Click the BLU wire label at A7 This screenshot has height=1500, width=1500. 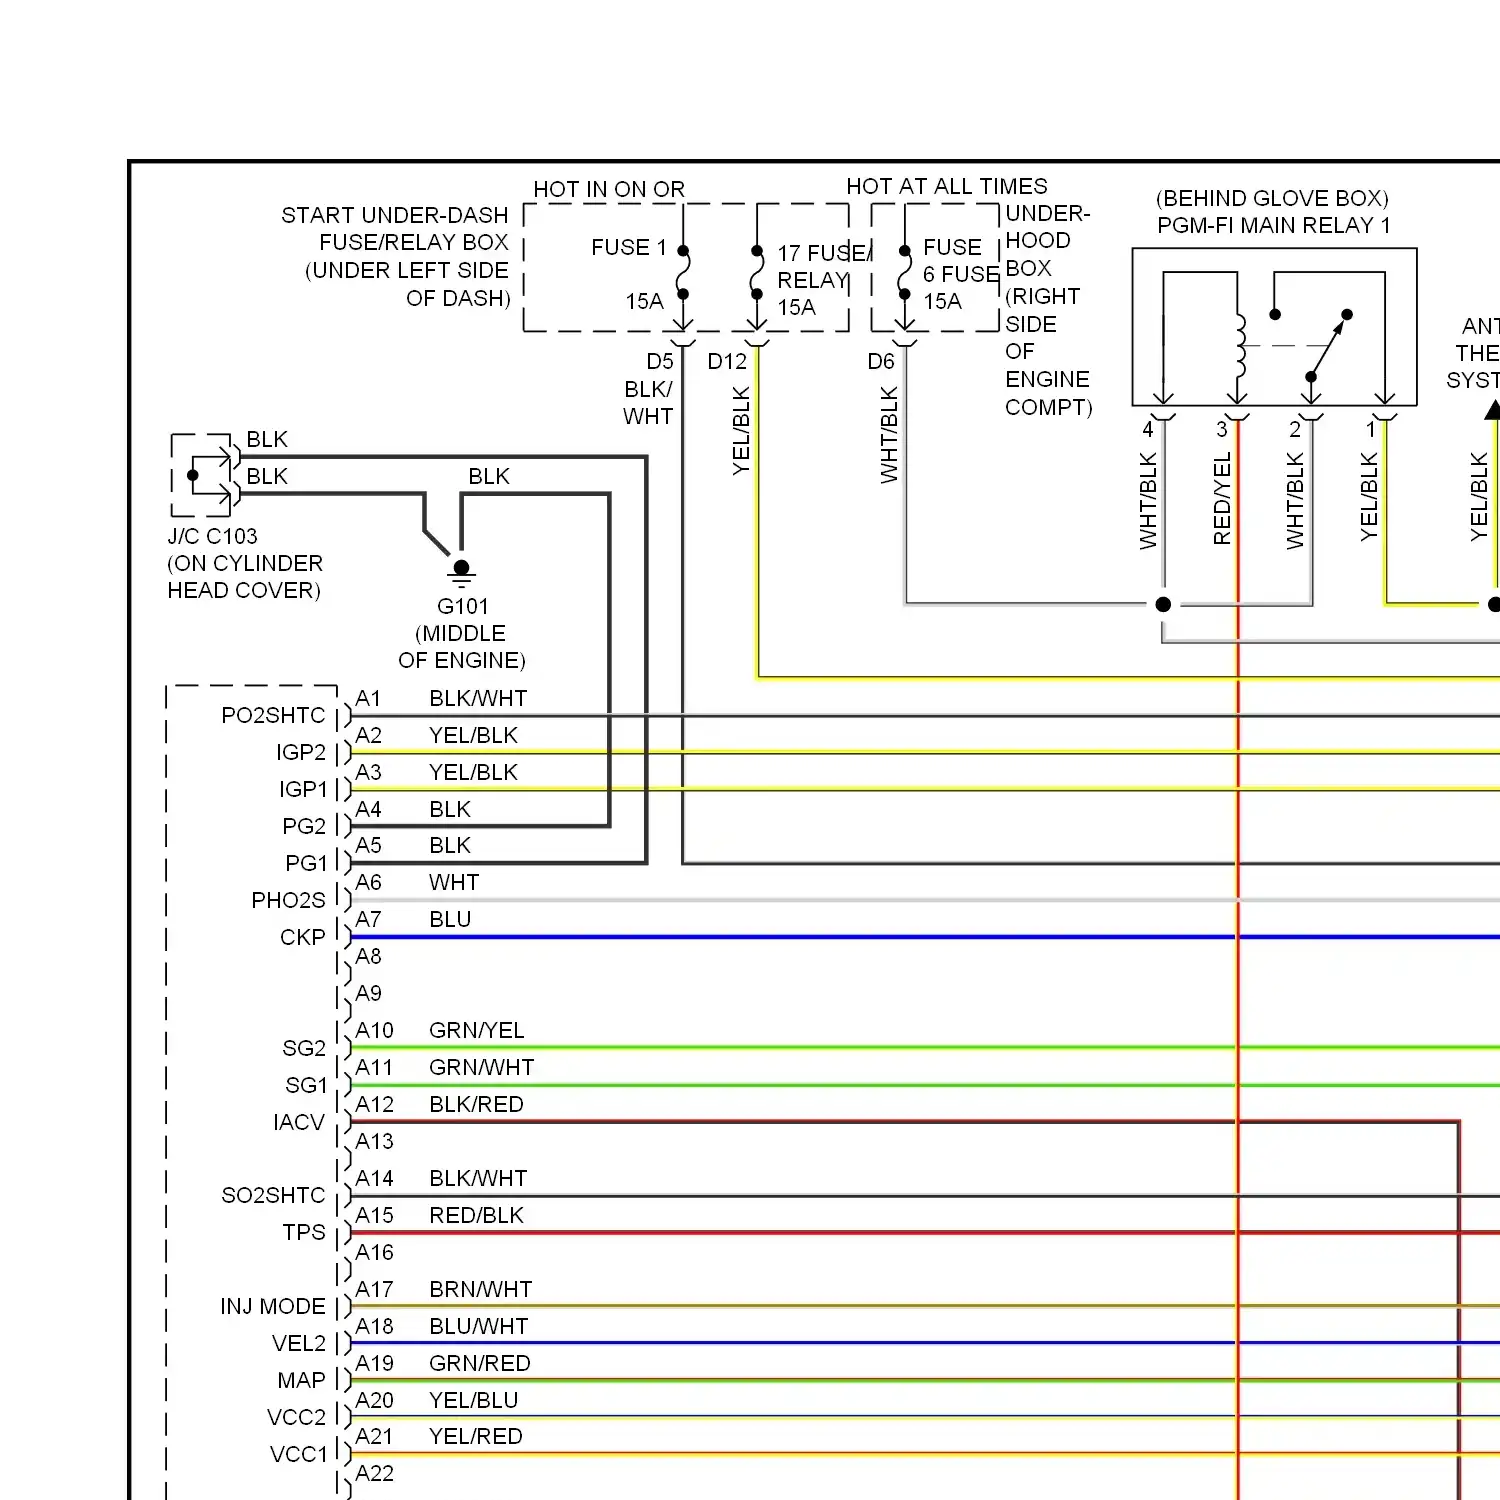coord(450,919)
